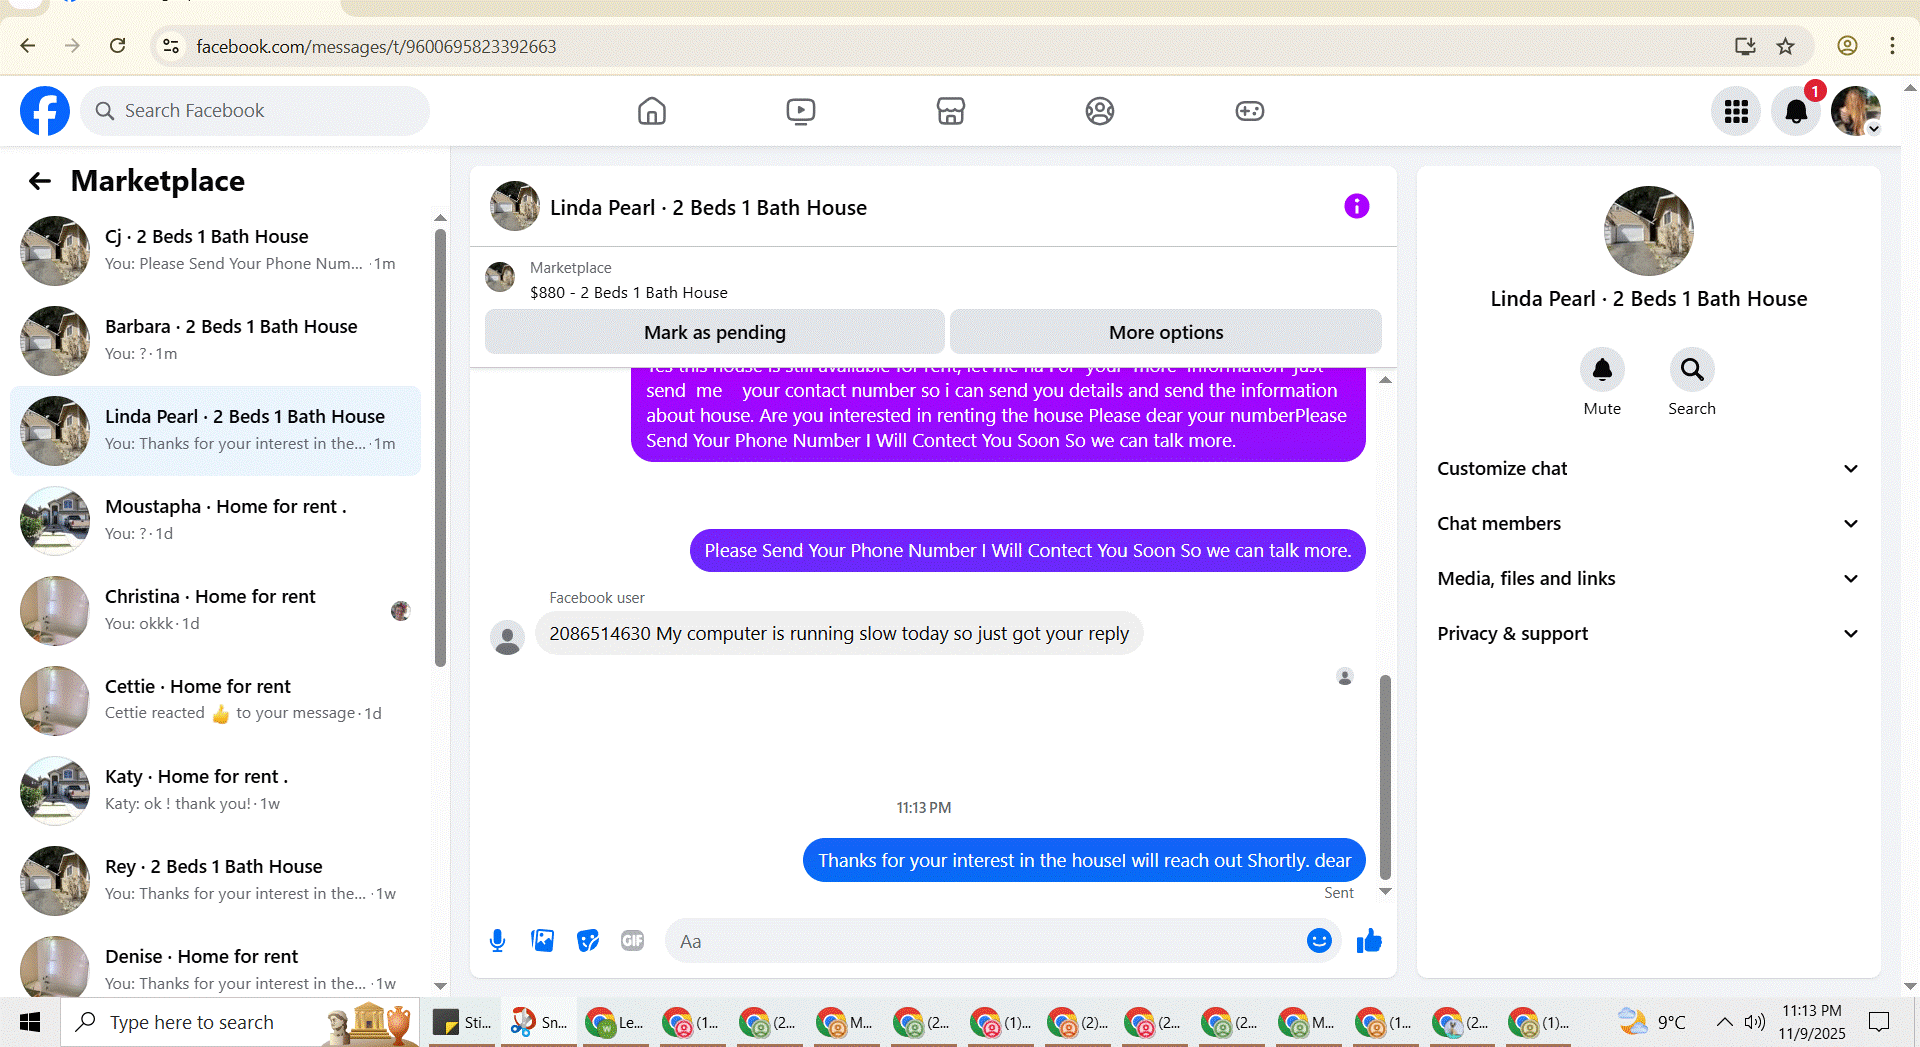Select Linda Pearl conversation in list

coord(216,431)
